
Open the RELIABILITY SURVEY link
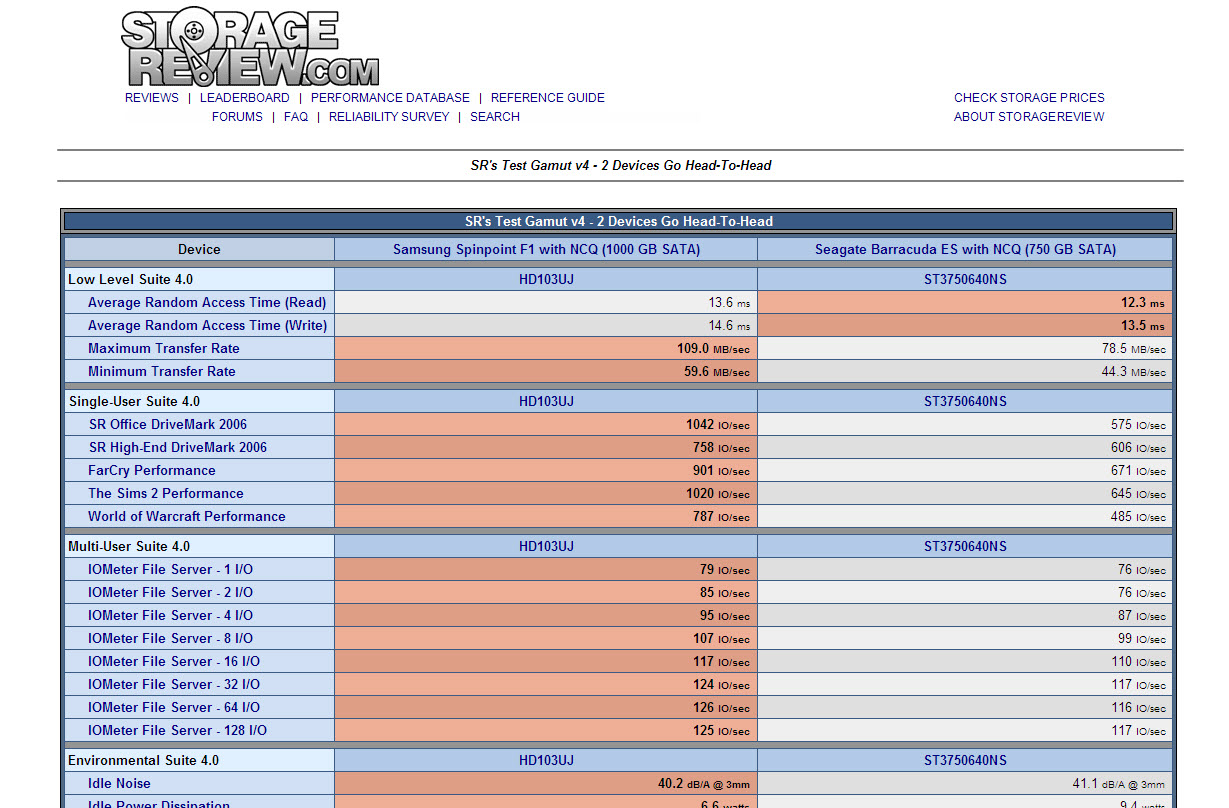coord(389,117)
